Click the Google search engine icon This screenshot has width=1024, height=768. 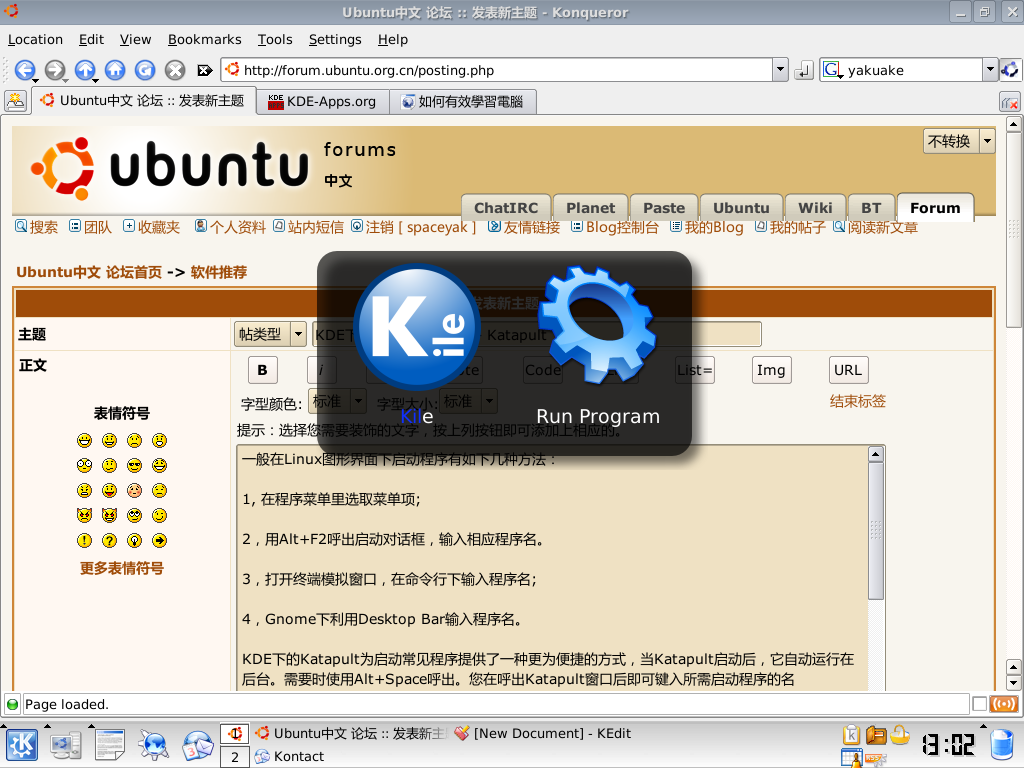coord(832,70)
